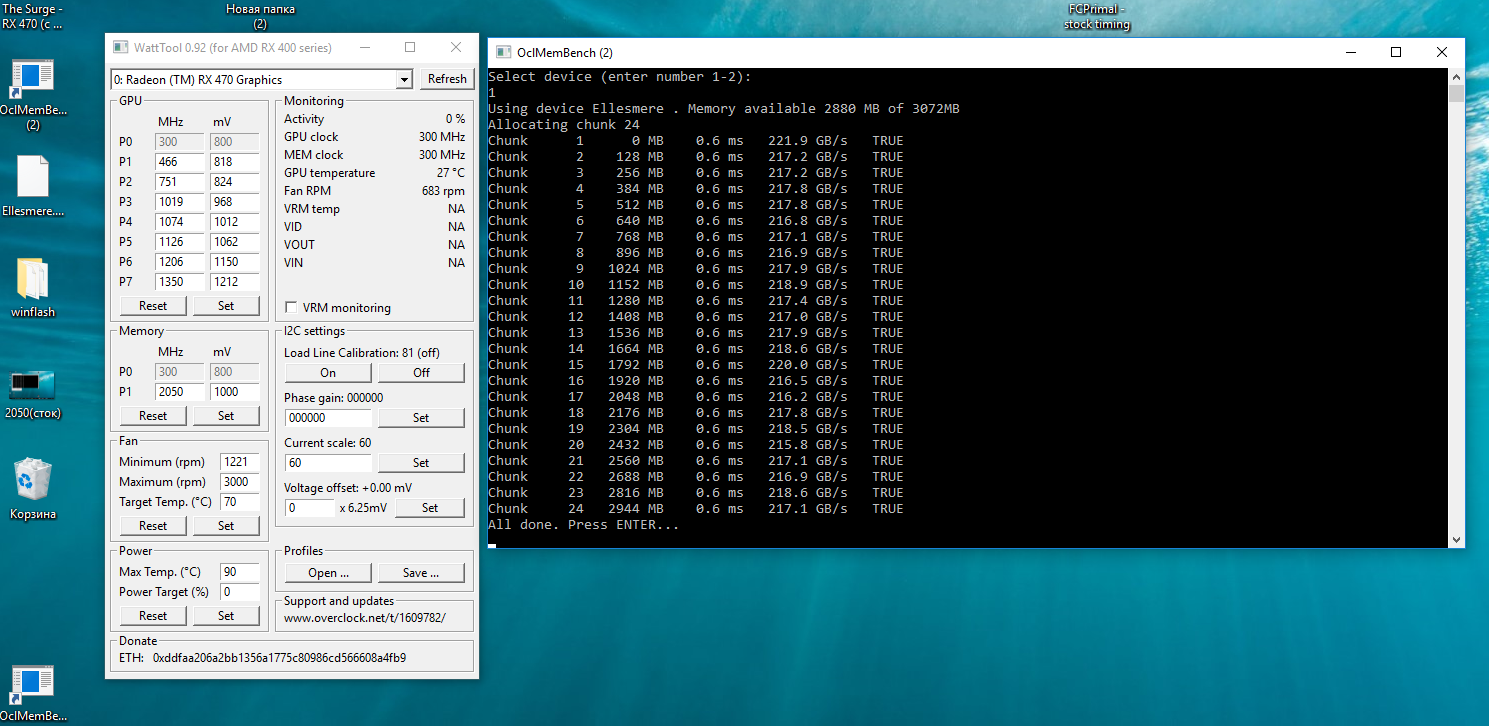Image resolution: width=1489 pixels, height=726 pixels.
Task: Click Set in the Power group
Action: (x=226, y=616)
